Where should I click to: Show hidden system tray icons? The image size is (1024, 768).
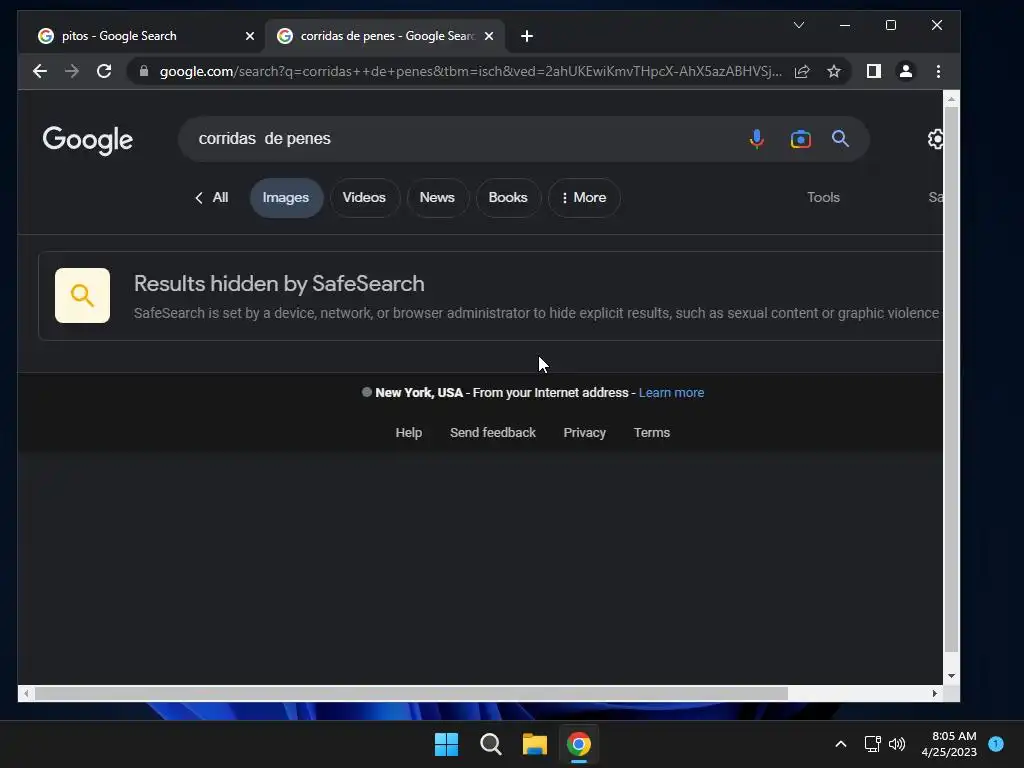click(x=840, y=744)
